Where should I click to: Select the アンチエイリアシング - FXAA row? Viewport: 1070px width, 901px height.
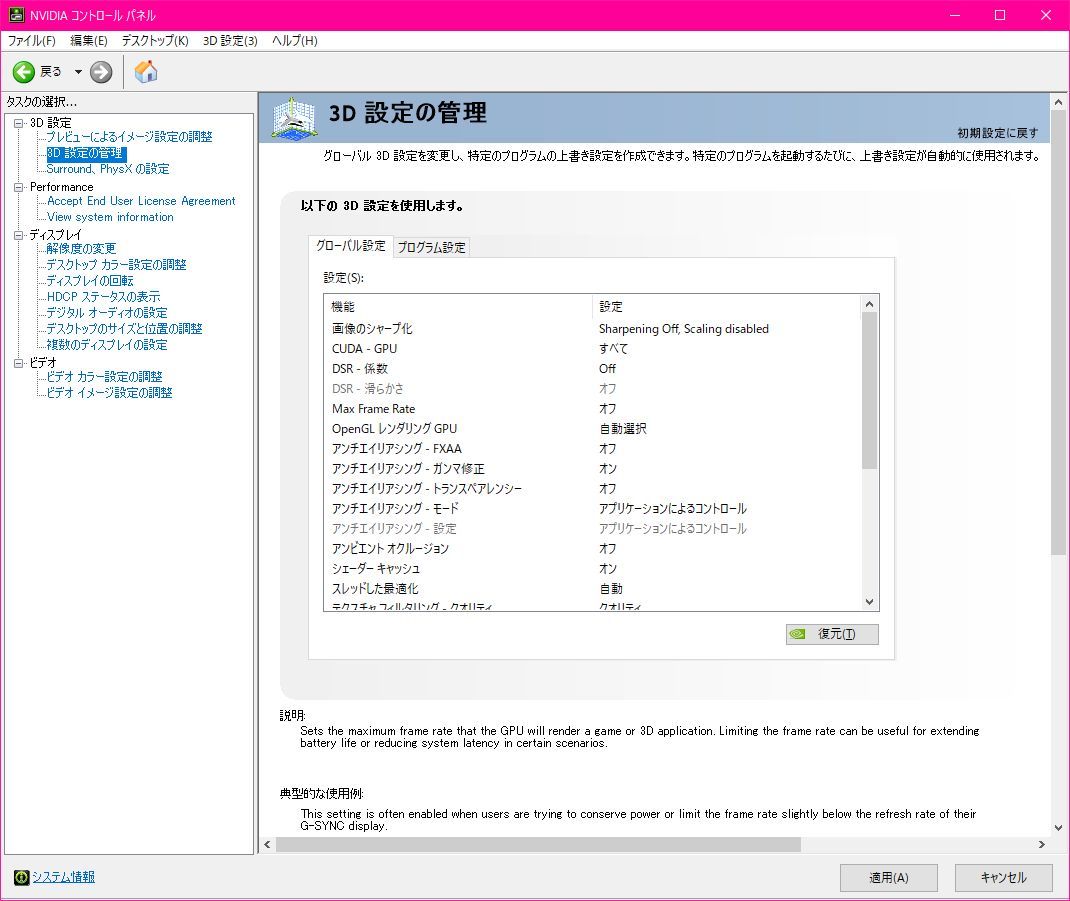click(592, 448)
